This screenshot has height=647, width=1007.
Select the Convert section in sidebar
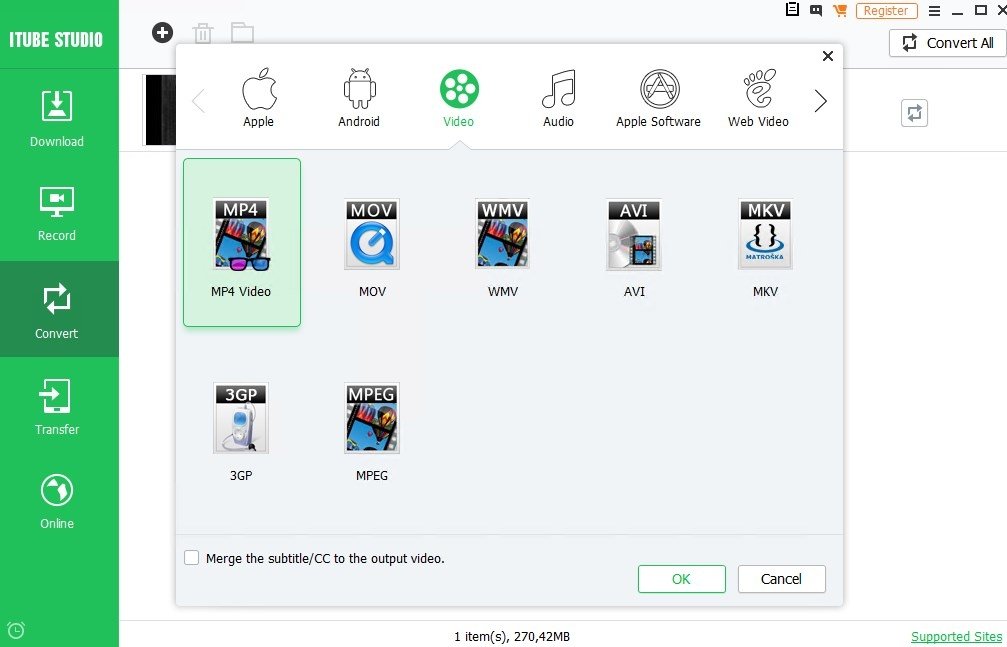(x=57, y=310)
